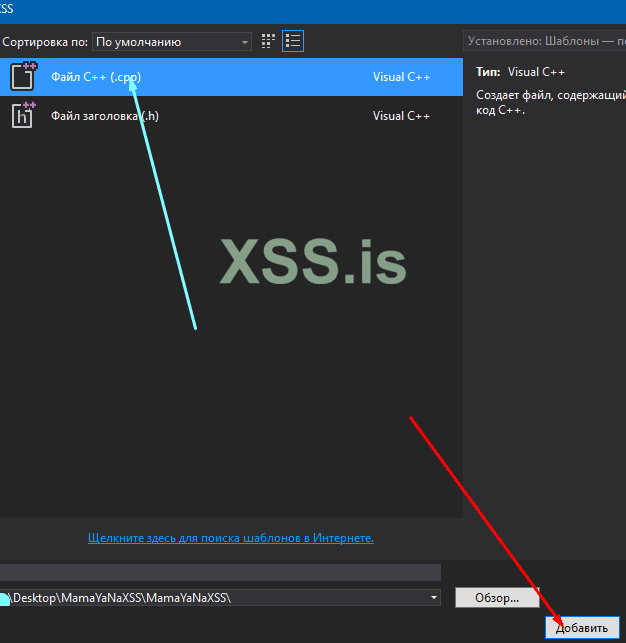Switch to medium icons list view
This screenshot has height=643, width=626.
pyautogui.click(x=293, y=41)
